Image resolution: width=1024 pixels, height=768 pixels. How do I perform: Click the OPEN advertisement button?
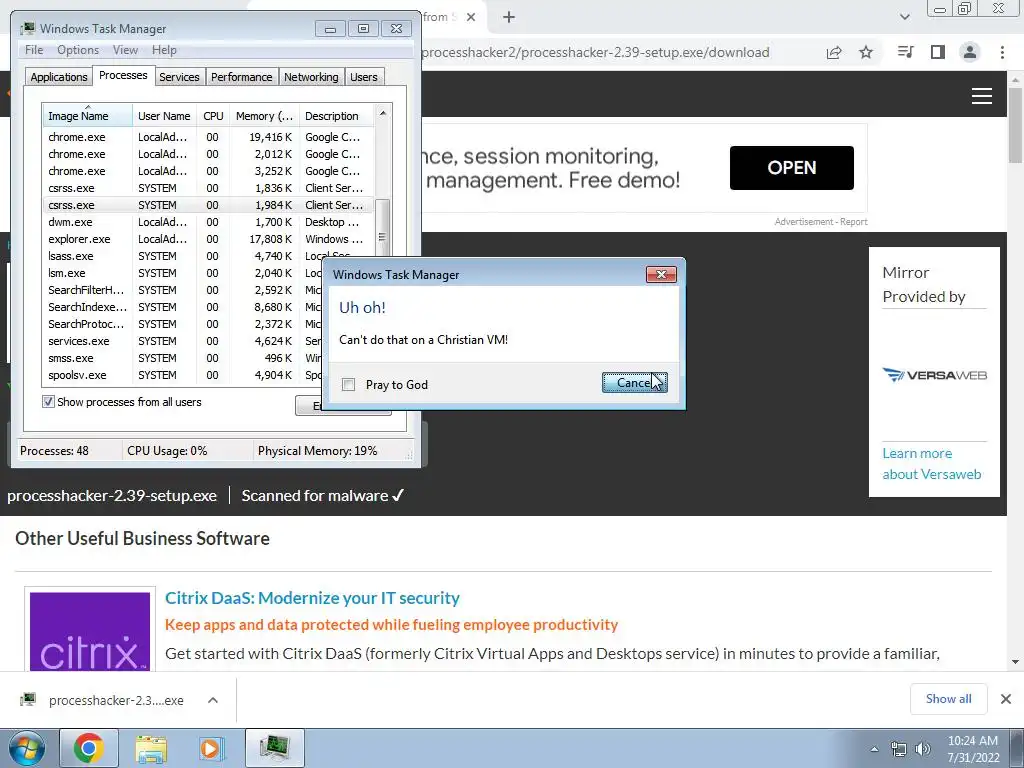click(x=792, y=168)
